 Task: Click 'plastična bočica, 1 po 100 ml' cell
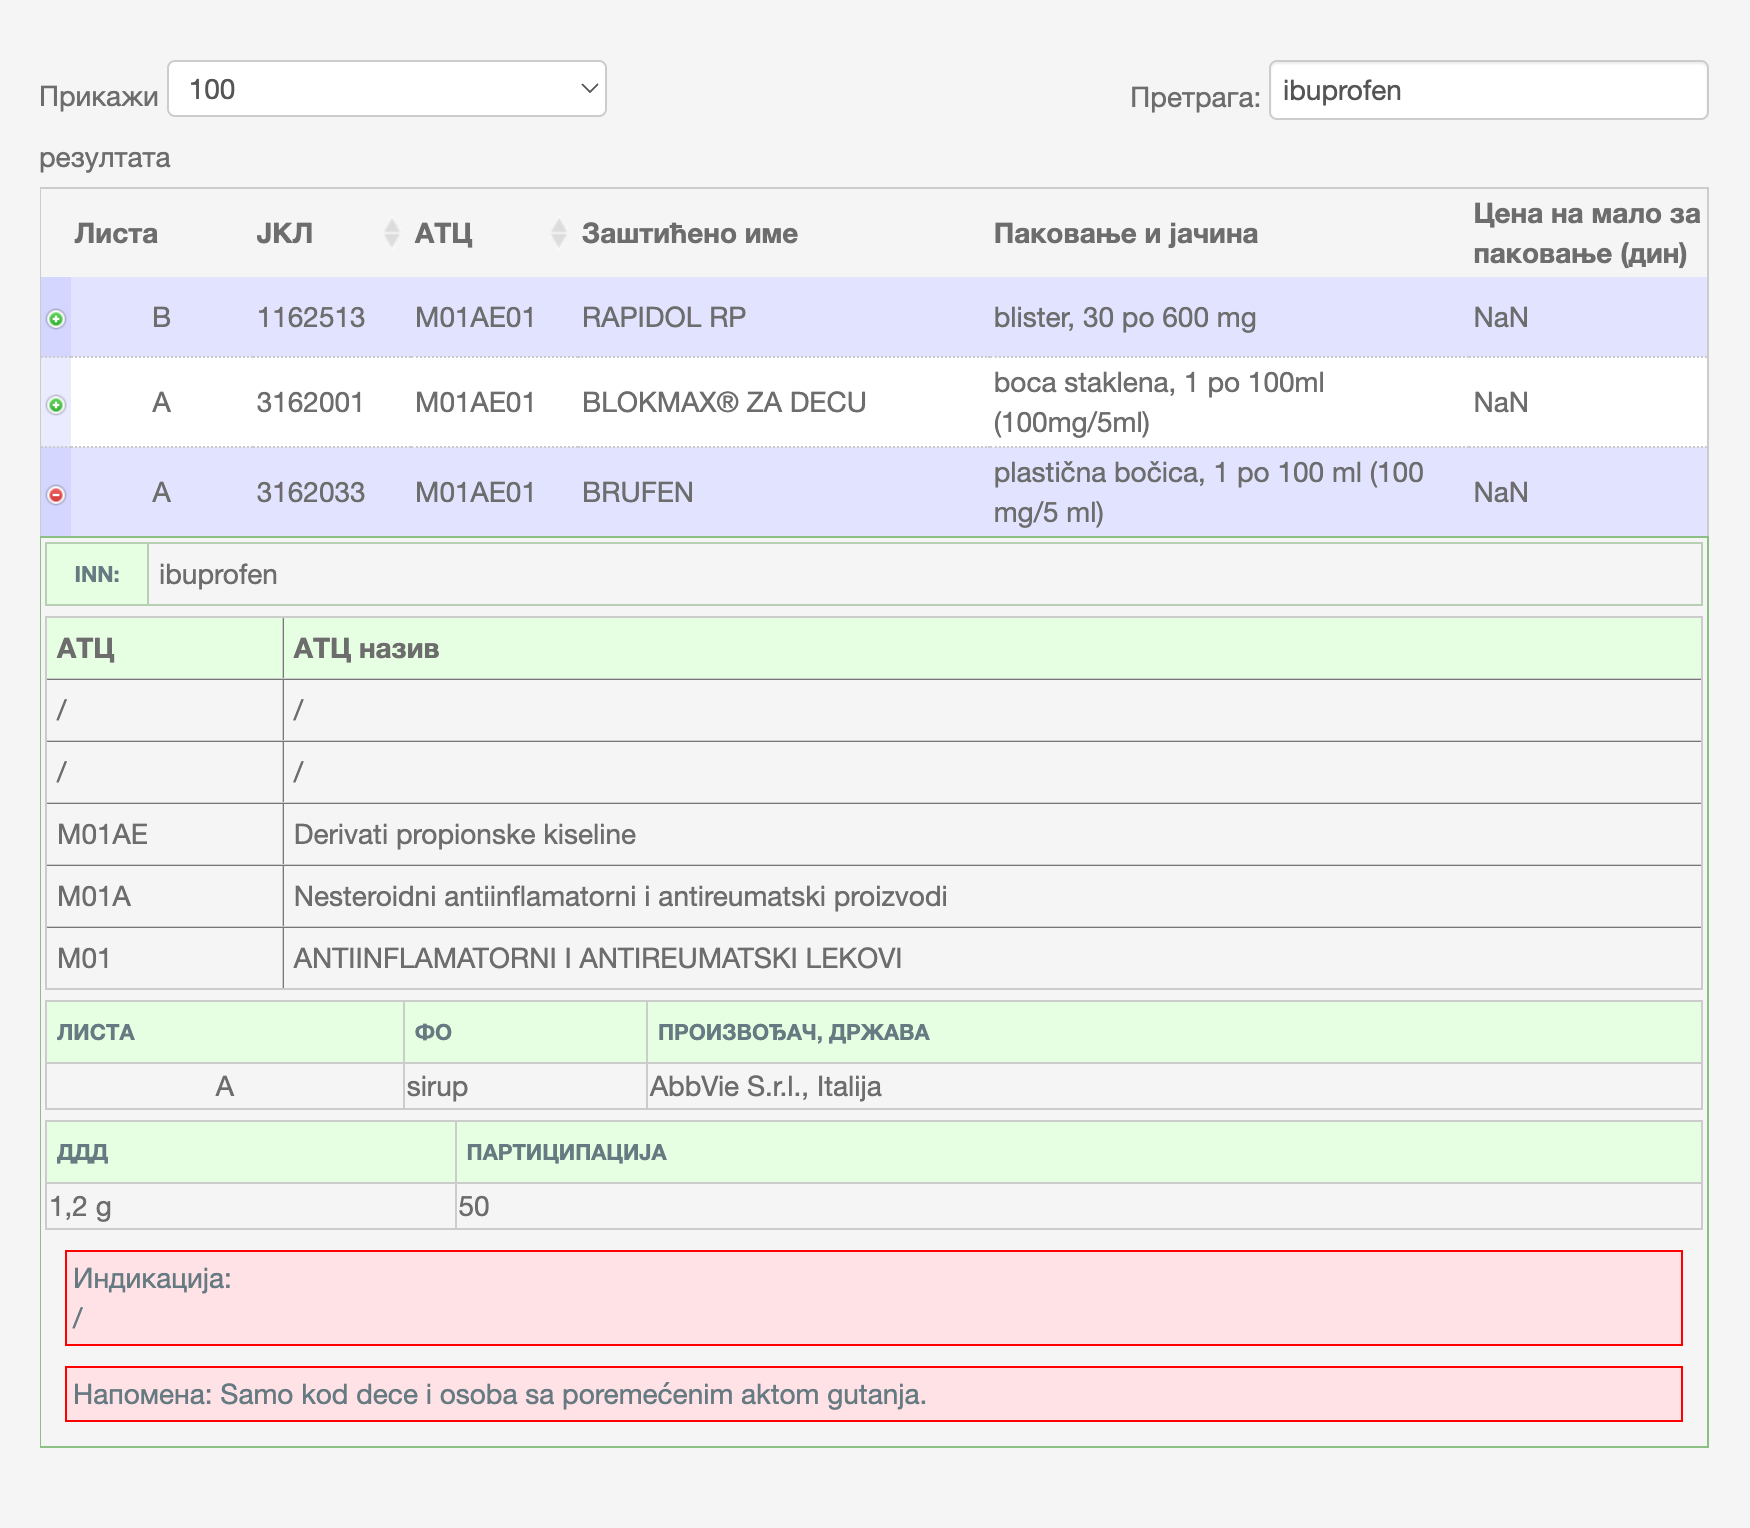pos(1208,492)
